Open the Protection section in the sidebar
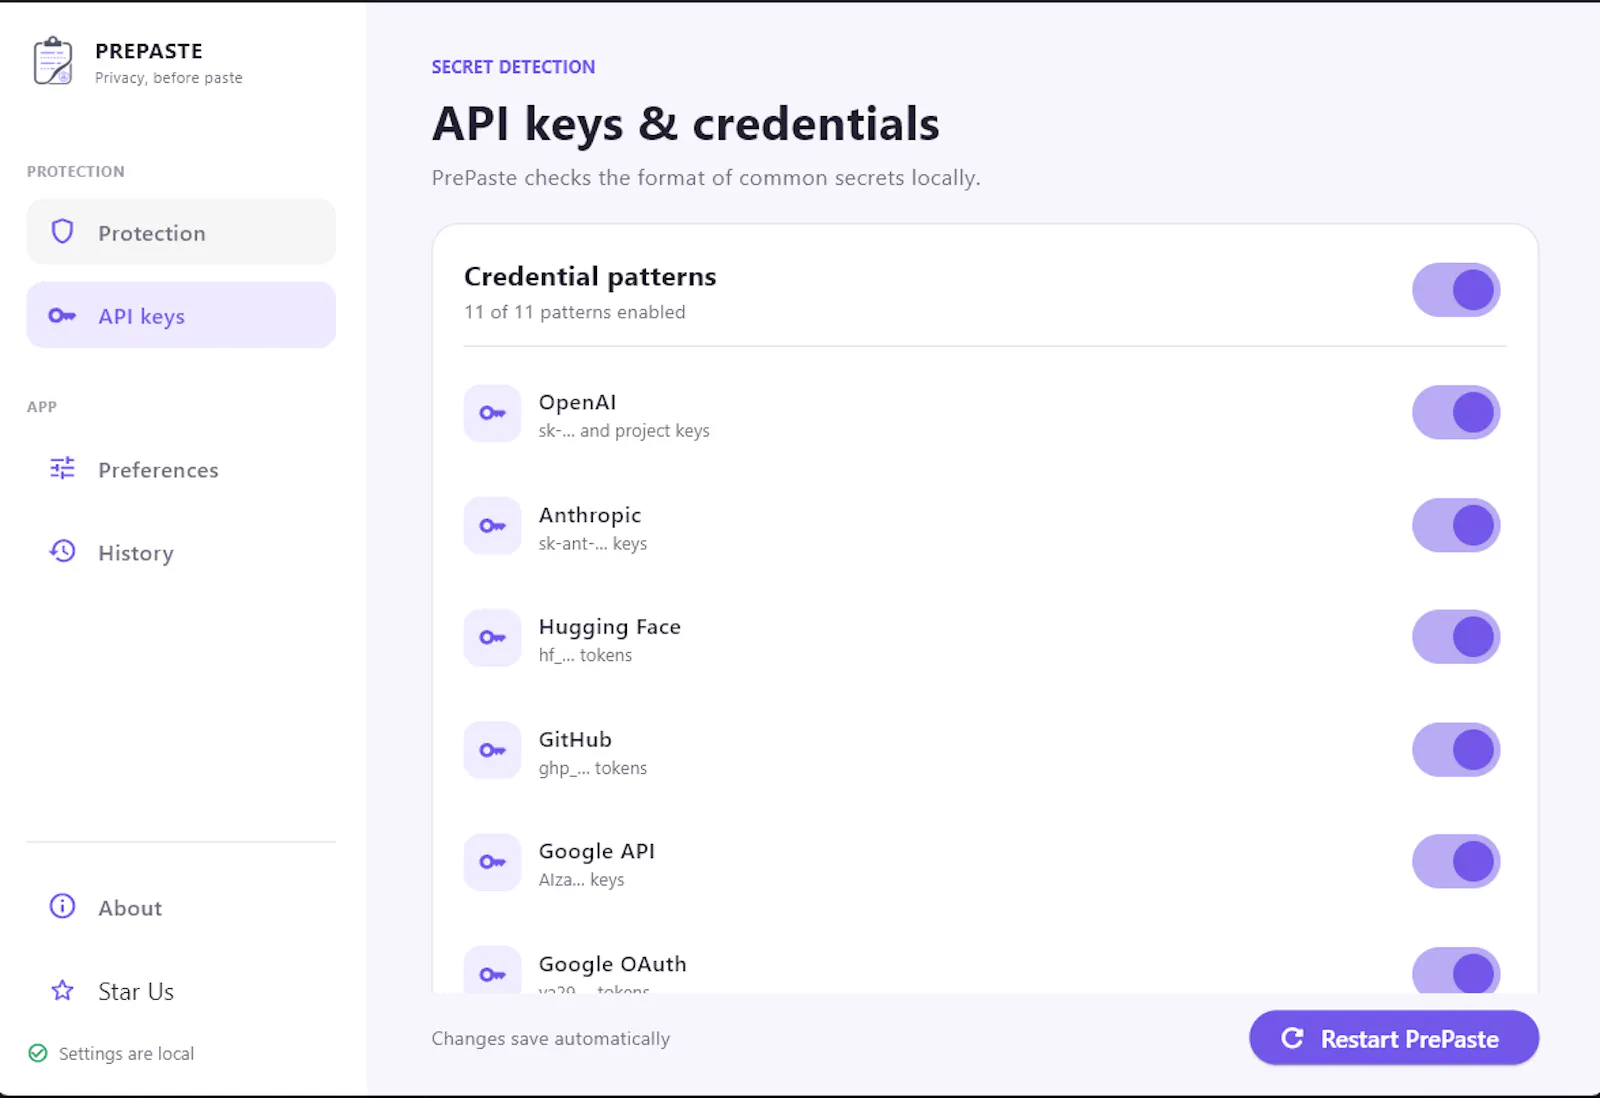 click(181, 232)
